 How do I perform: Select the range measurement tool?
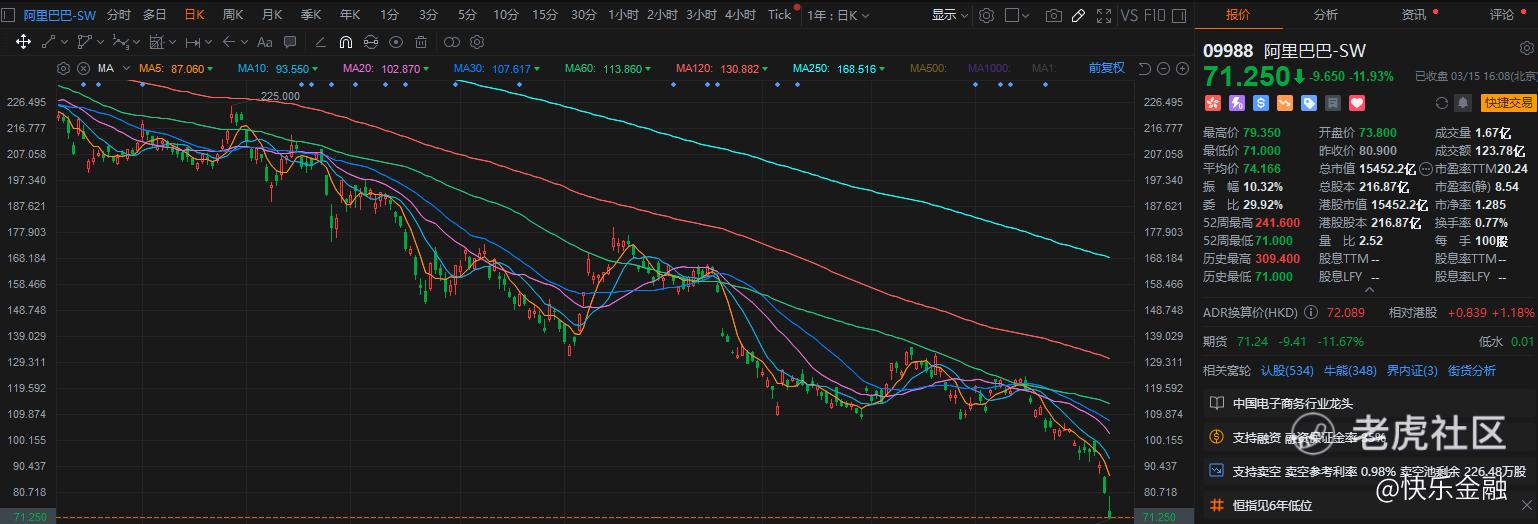[x=193, y=42]
